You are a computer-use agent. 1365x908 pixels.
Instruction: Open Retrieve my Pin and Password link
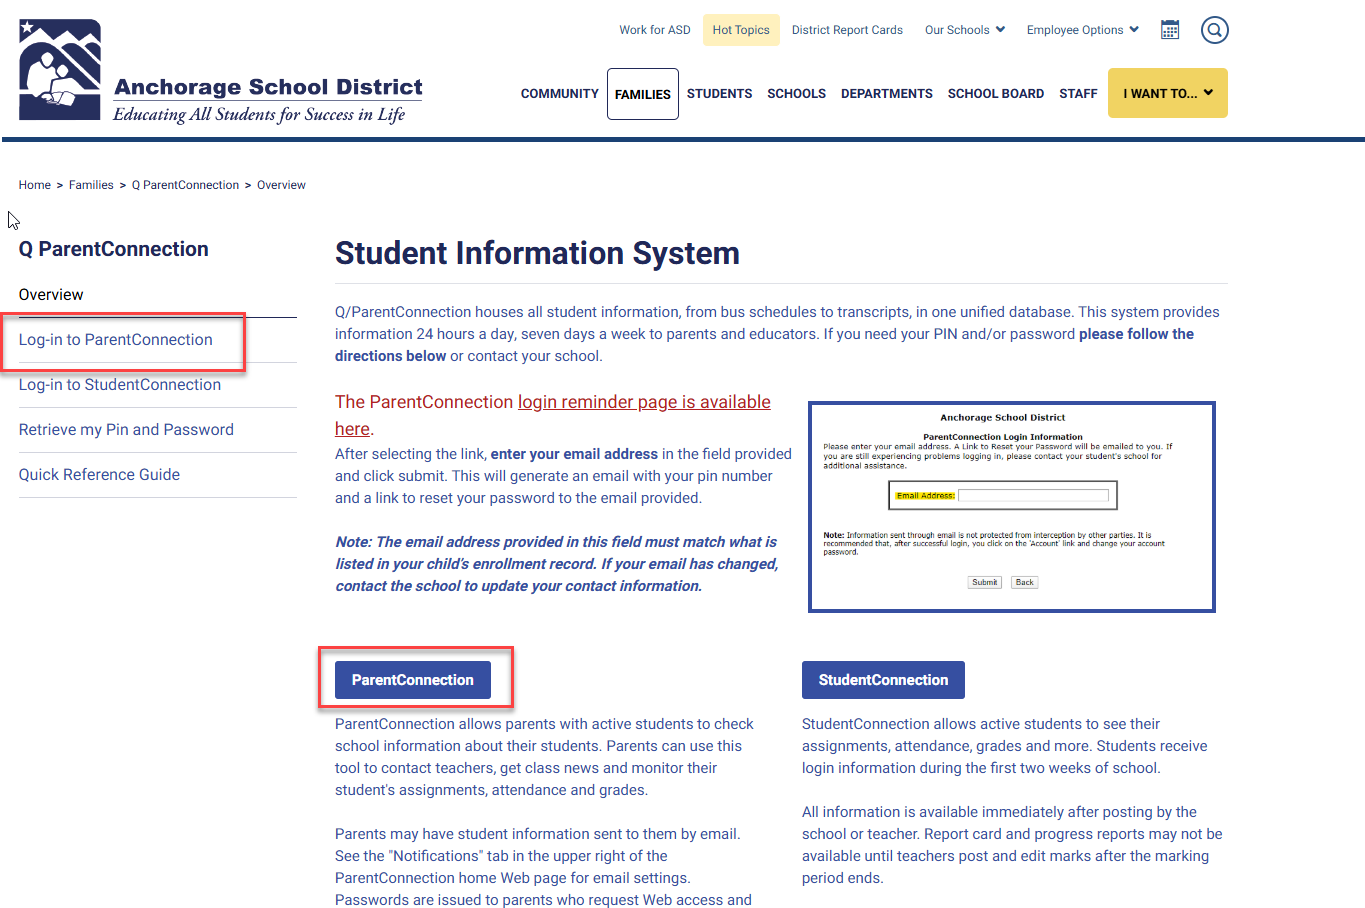(x=126, y=430)
